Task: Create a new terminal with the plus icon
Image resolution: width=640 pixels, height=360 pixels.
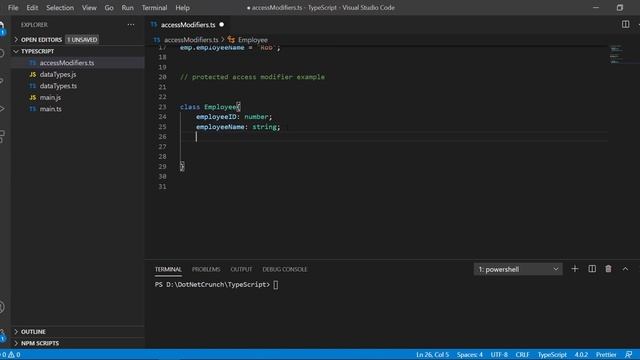Action: 575,269
